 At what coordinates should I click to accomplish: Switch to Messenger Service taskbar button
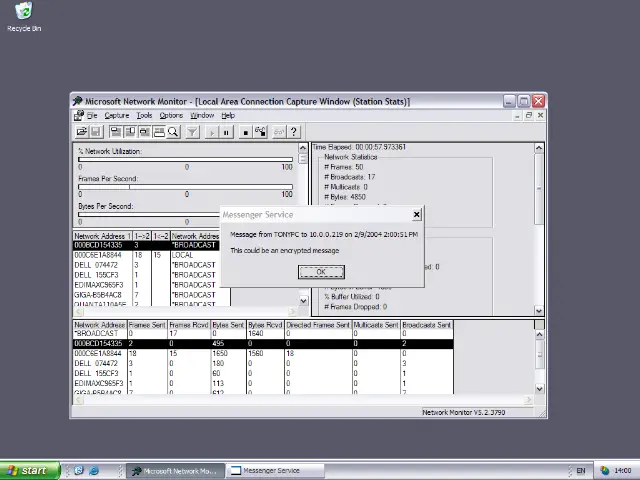tap(276, 471)
